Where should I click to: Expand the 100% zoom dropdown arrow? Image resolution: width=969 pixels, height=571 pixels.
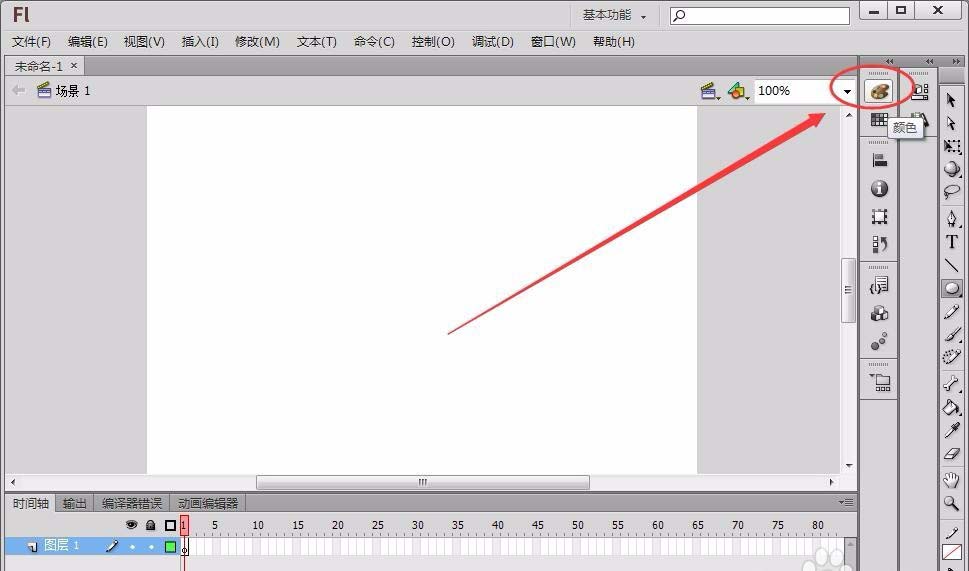pos(847,91)
